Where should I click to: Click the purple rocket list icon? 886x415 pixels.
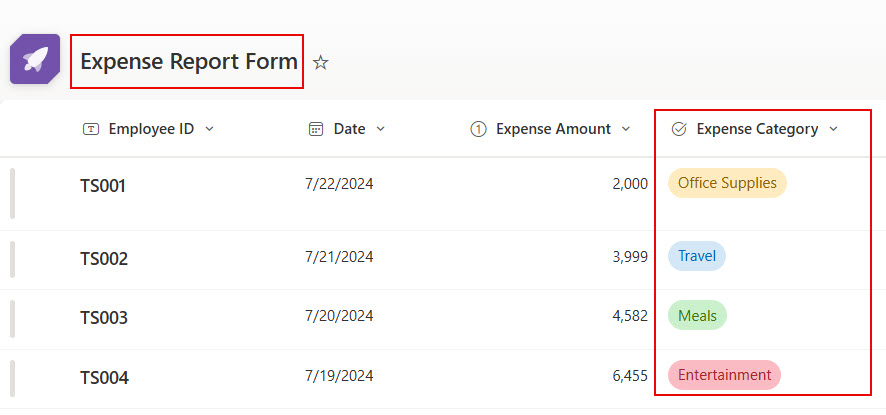click(35, 59)
